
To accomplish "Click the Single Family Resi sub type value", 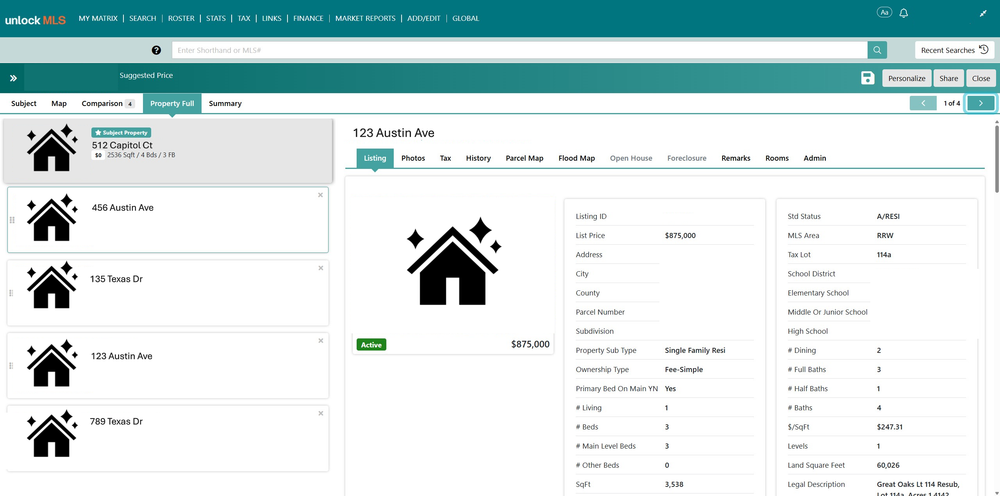I will [695, 351].
